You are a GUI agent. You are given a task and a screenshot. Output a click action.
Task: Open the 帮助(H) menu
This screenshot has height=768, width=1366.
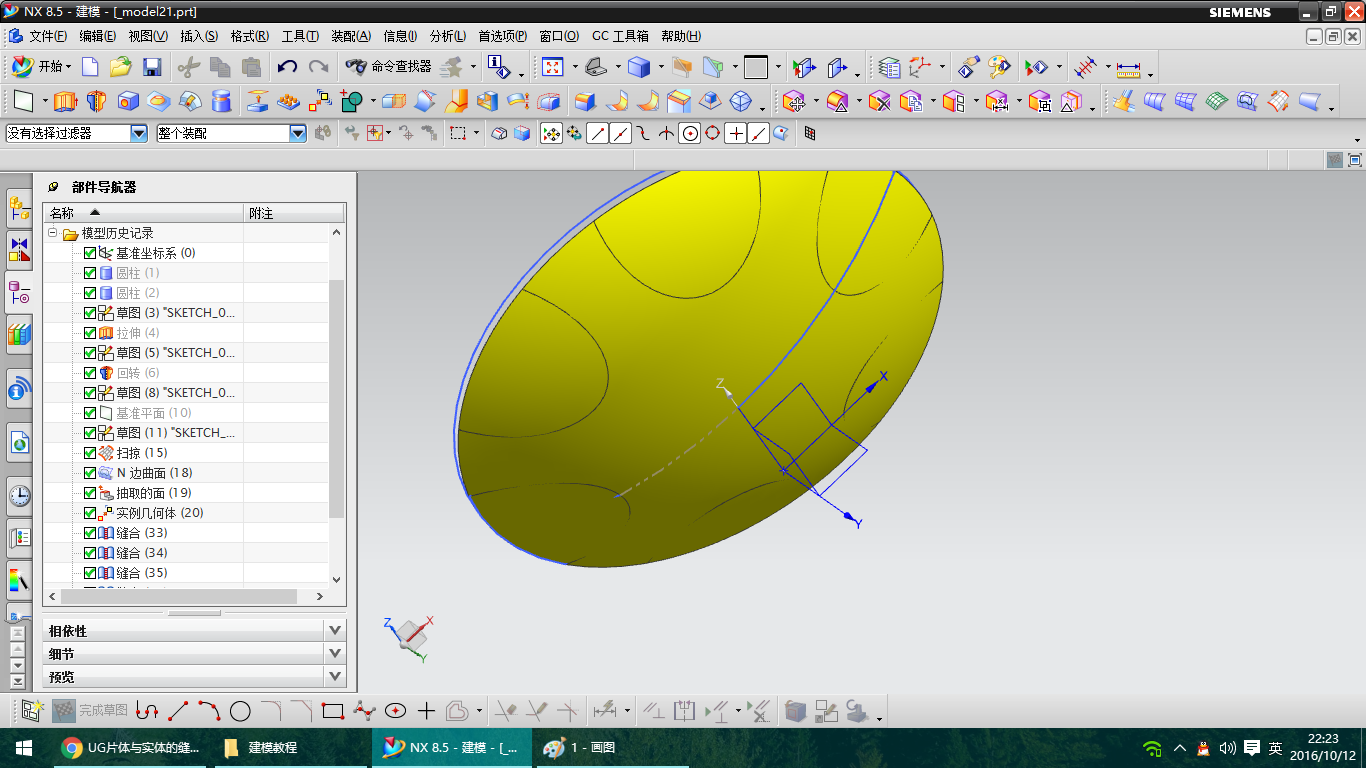(x=681, y=36)
